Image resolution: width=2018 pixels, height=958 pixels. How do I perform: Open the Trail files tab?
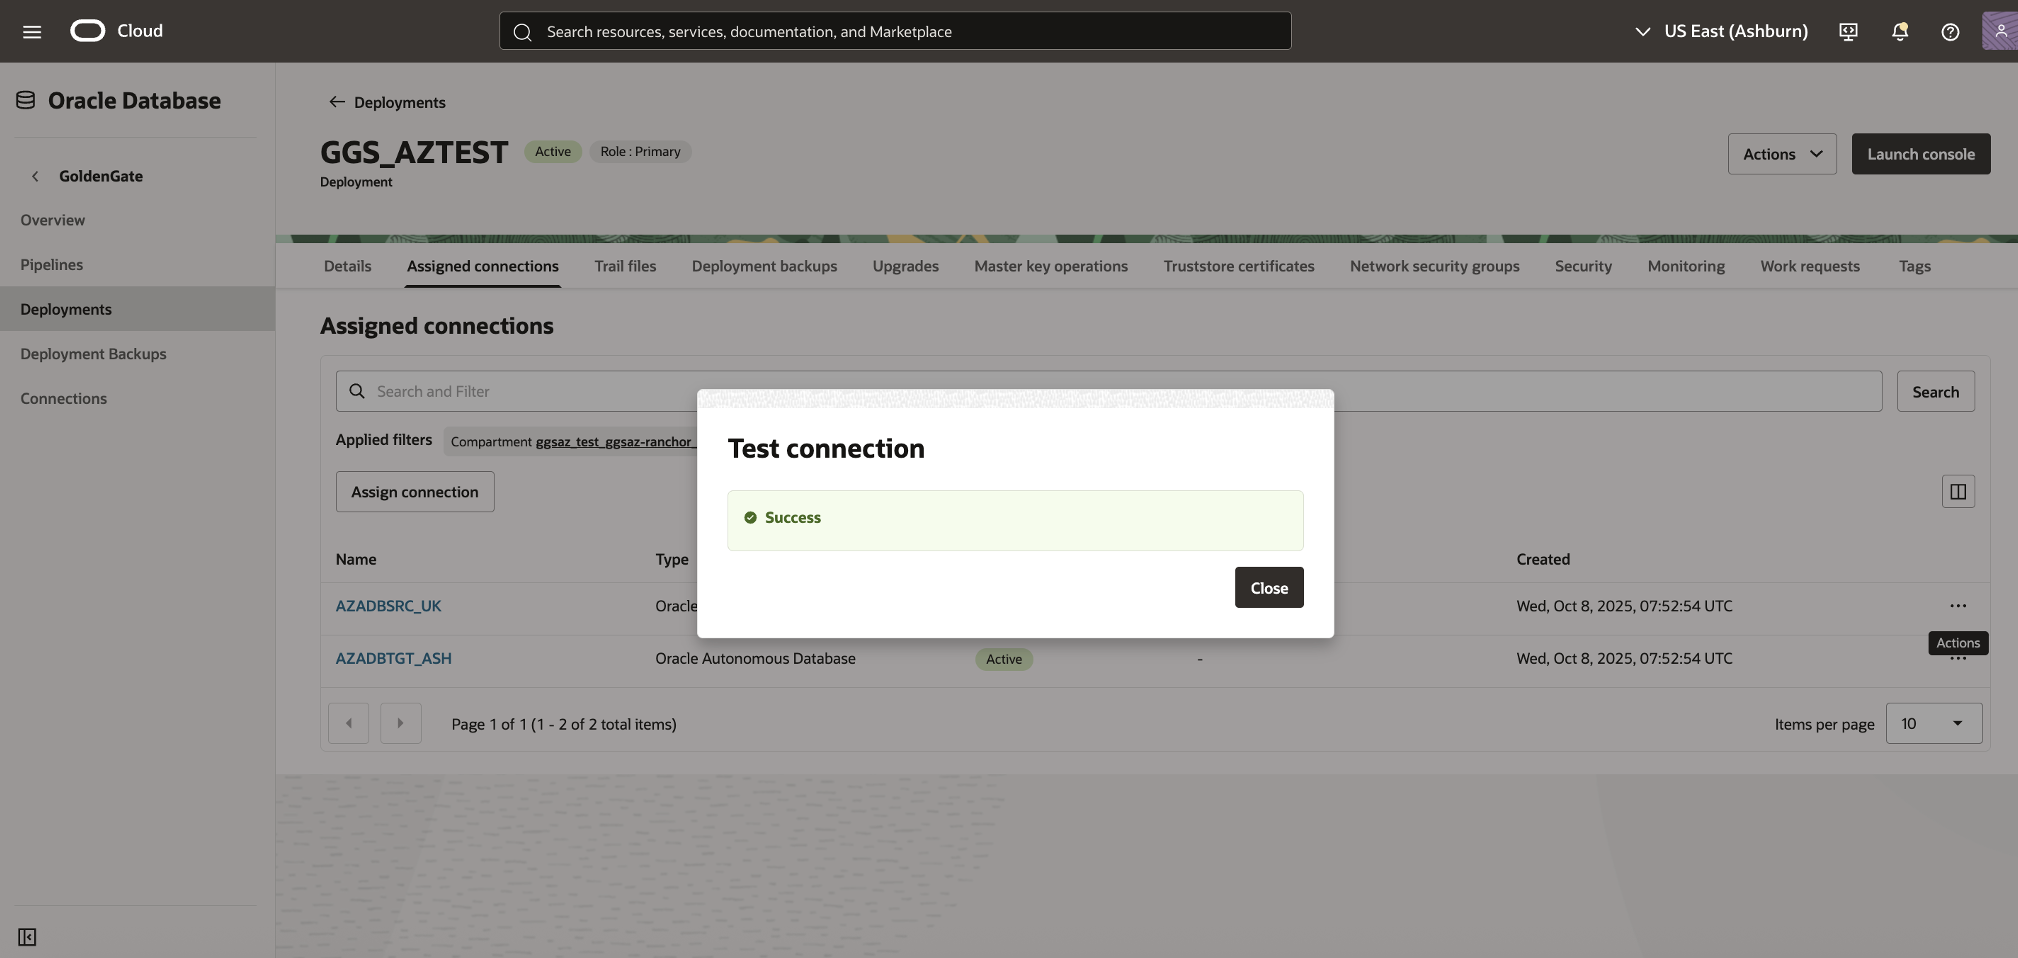[625, 266]
